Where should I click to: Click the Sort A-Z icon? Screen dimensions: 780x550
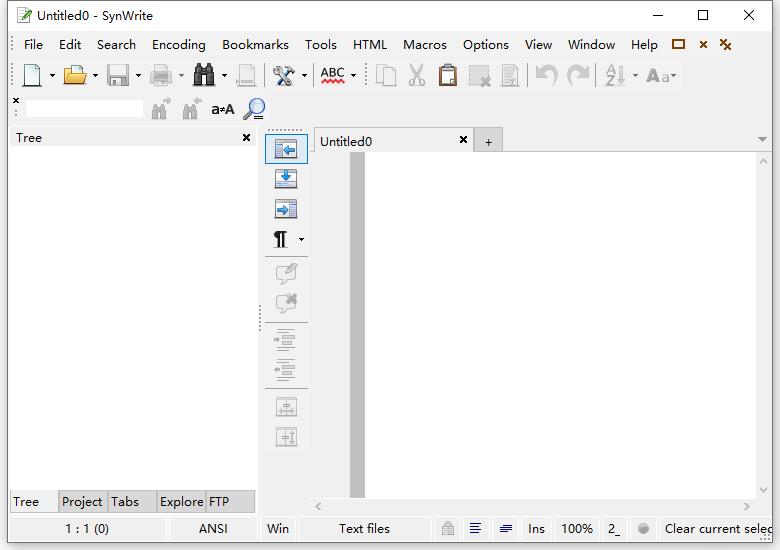(x=615, y=75)
